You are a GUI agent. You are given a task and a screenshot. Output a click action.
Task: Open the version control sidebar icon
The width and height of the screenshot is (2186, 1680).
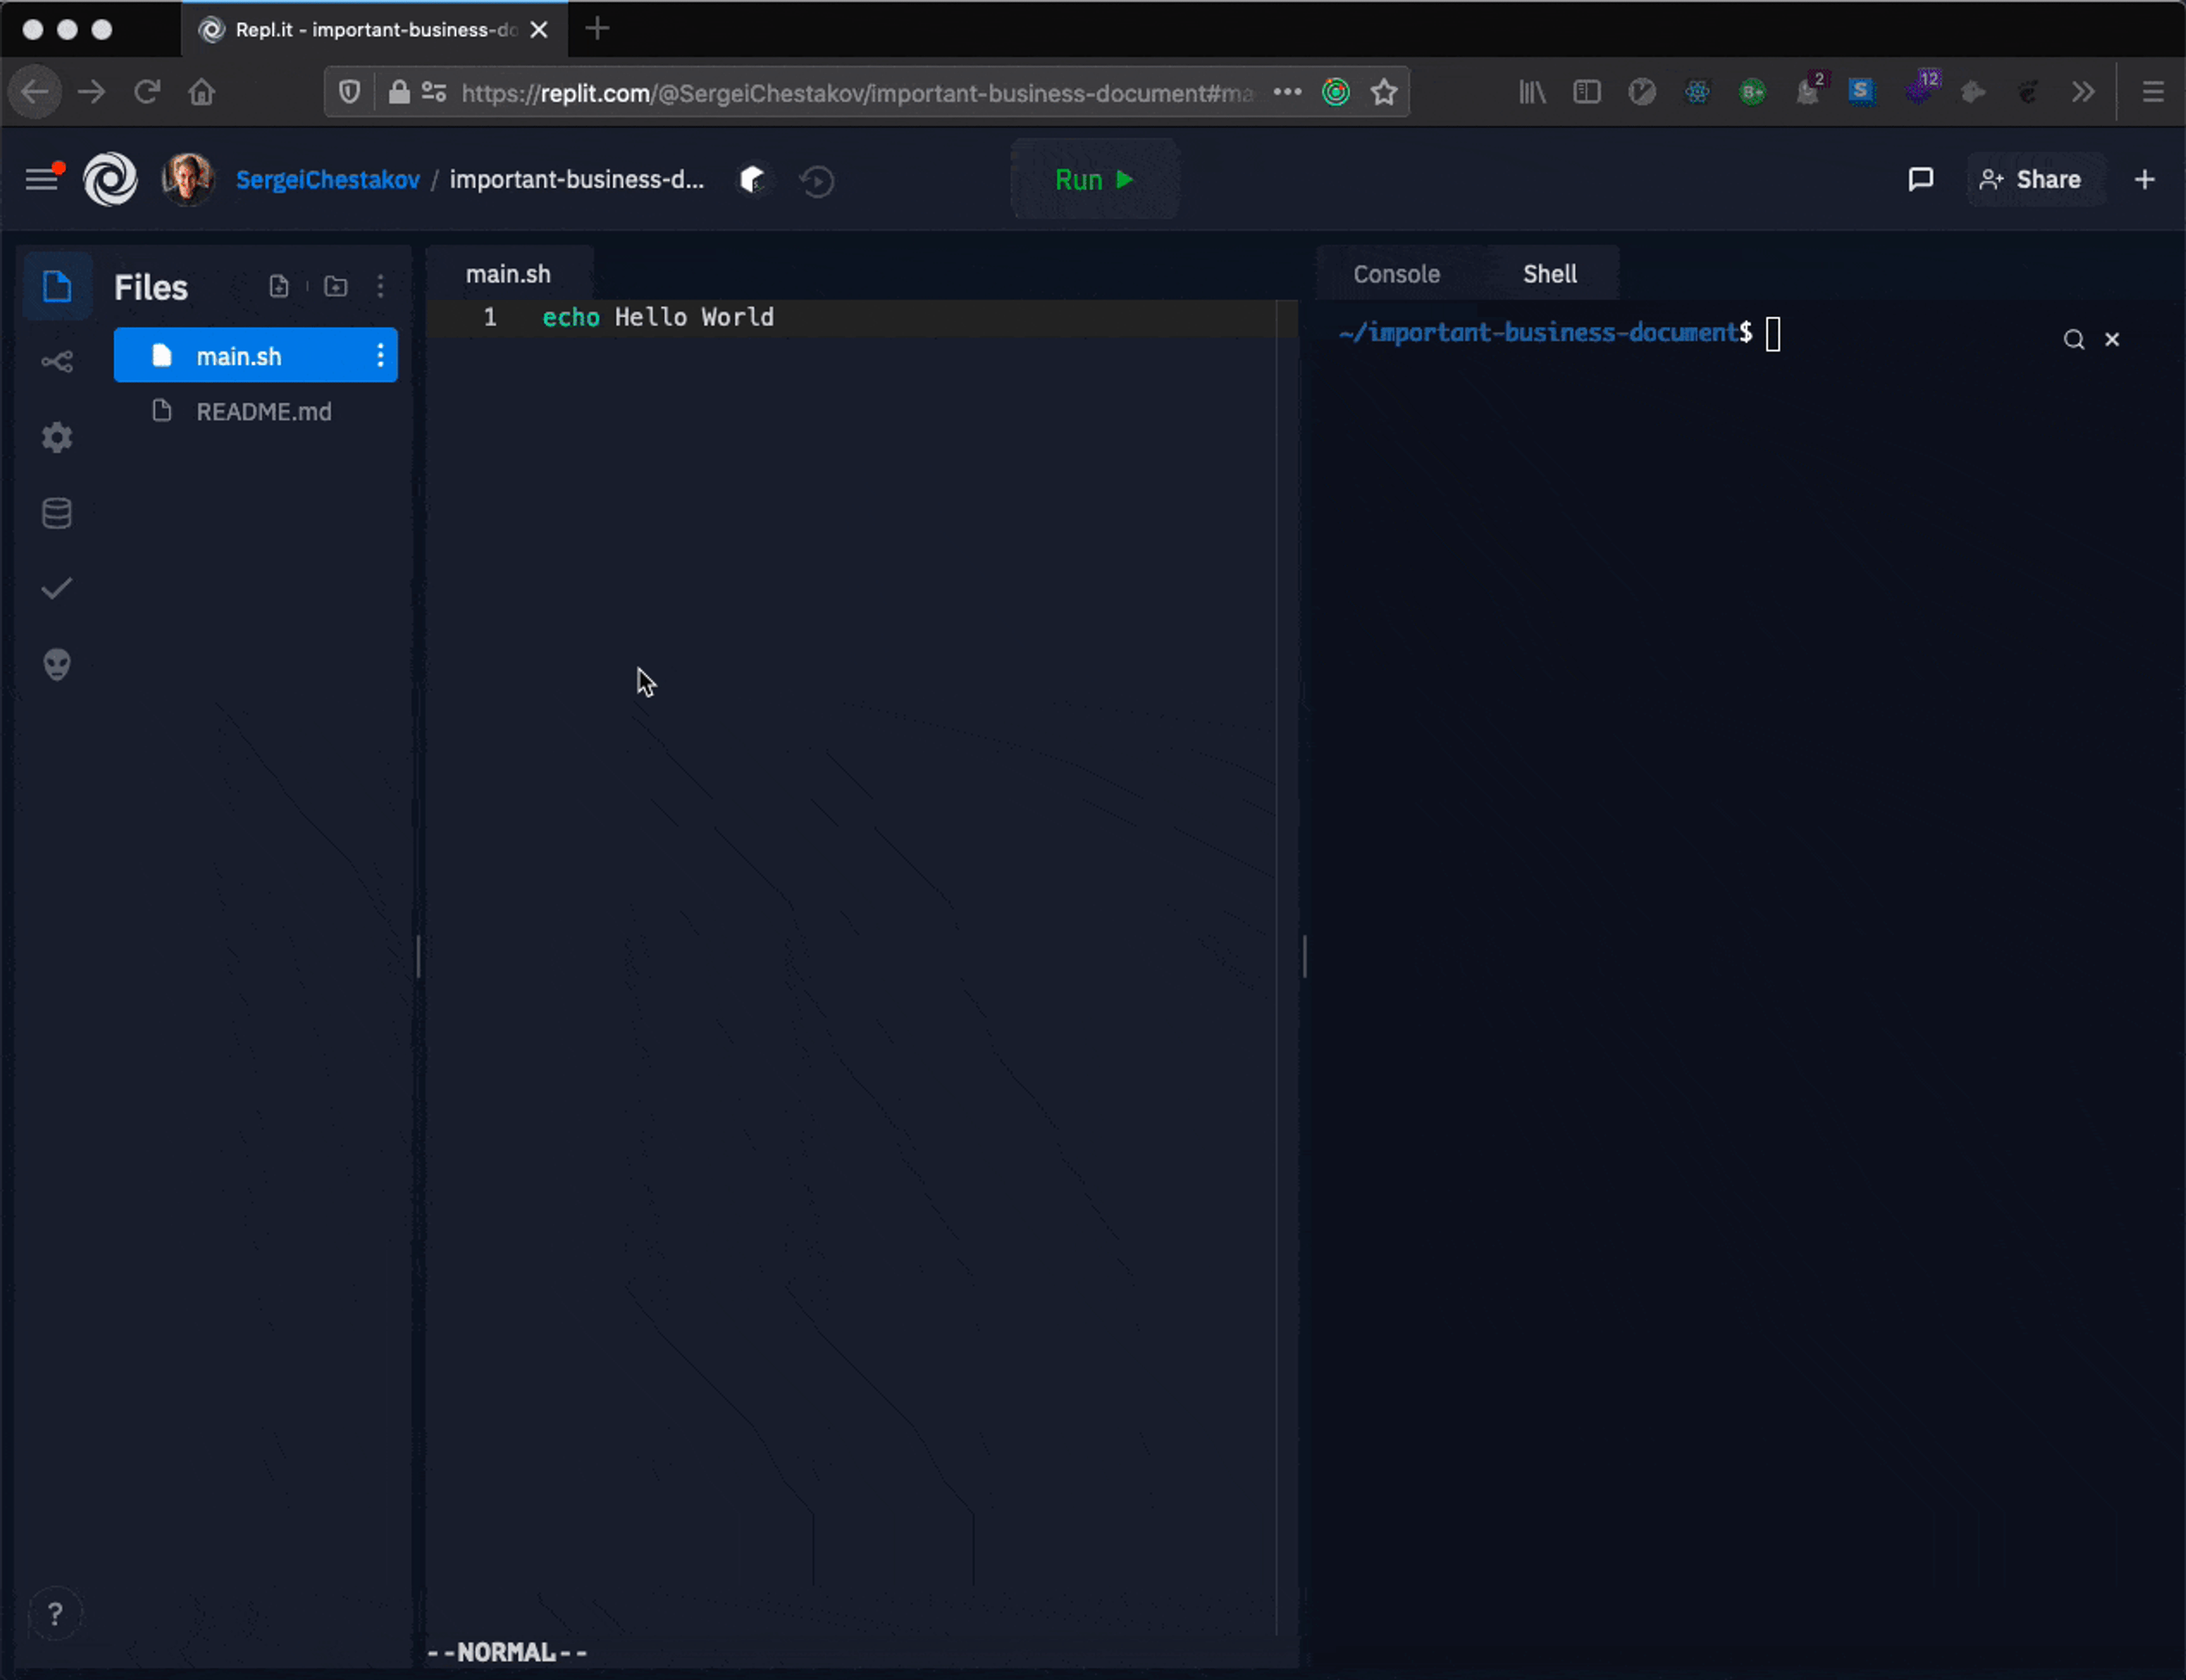click(56, 362)
